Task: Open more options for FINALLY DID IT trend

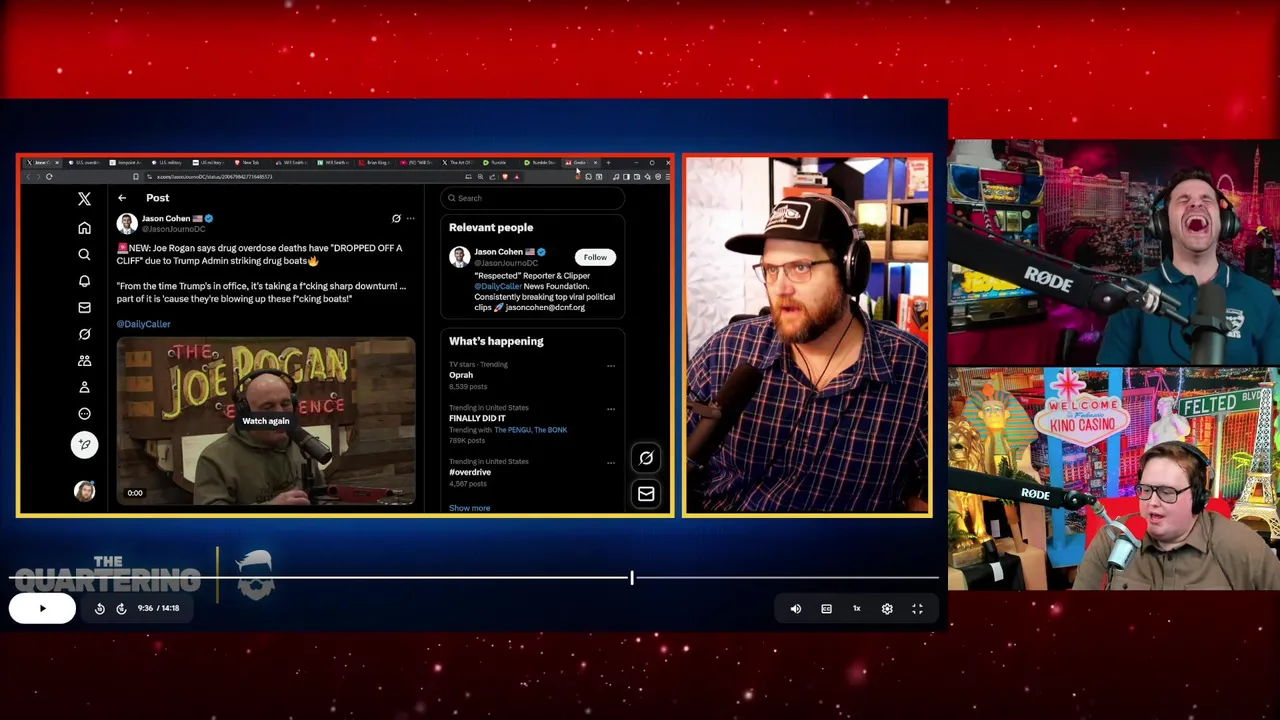Action: (611, 408)
